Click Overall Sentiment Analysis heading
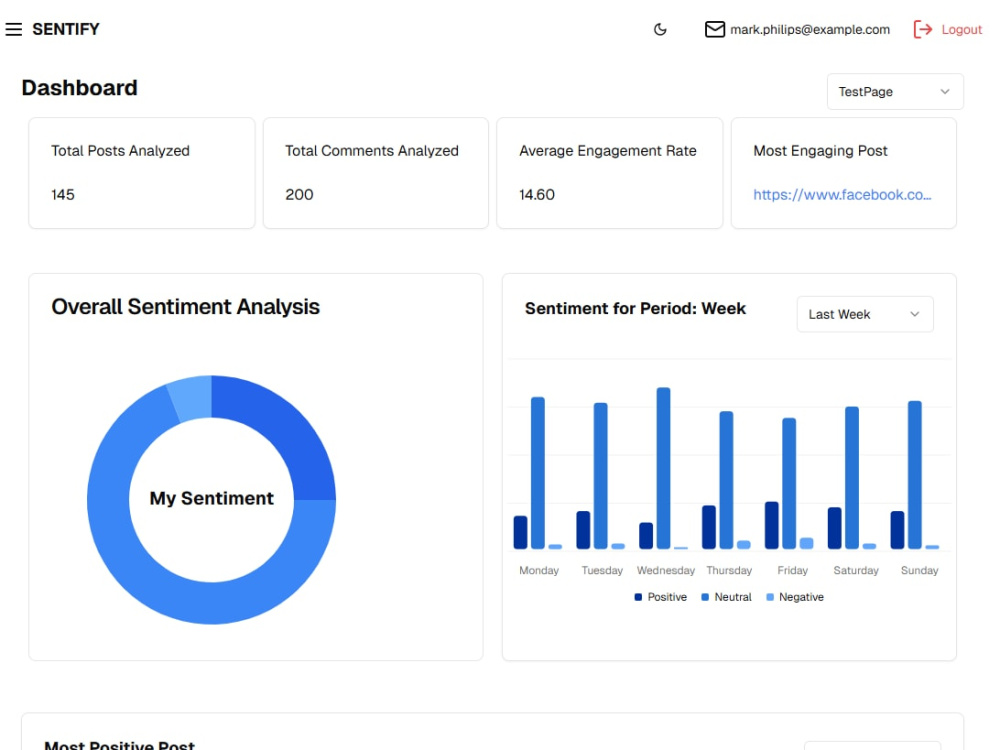The height and width of the screenshot is (750, 1000). click(186, 307)
